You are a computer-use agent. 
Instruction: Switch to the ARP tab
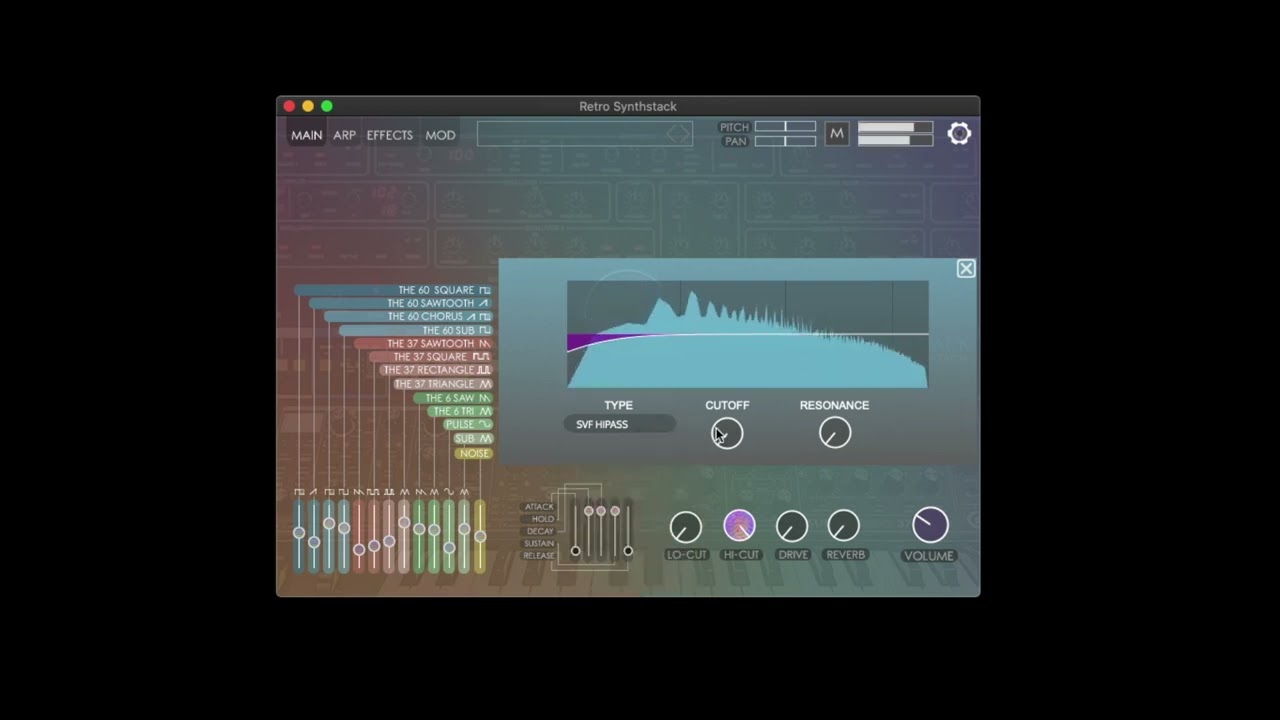pyautogui.click(x=344, y=135)
